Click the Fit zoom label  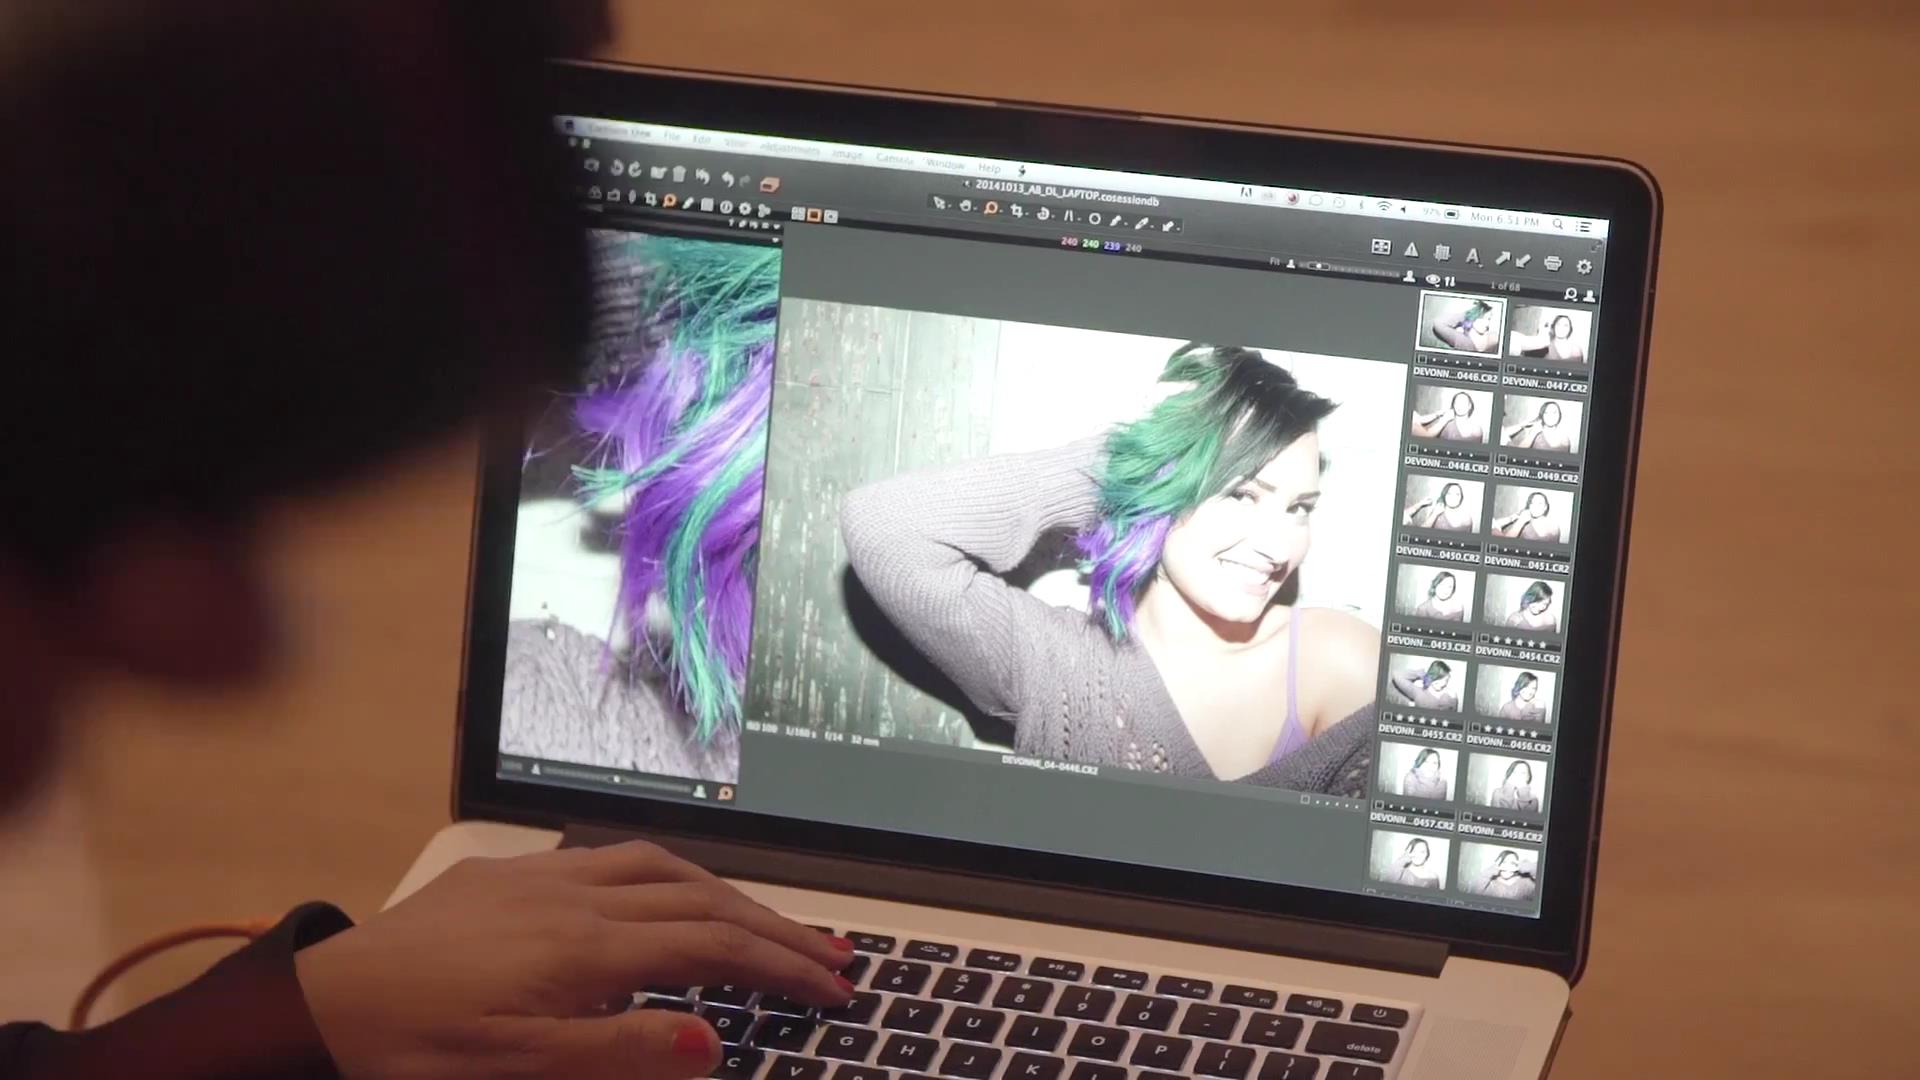click(x=1275, y=262)
